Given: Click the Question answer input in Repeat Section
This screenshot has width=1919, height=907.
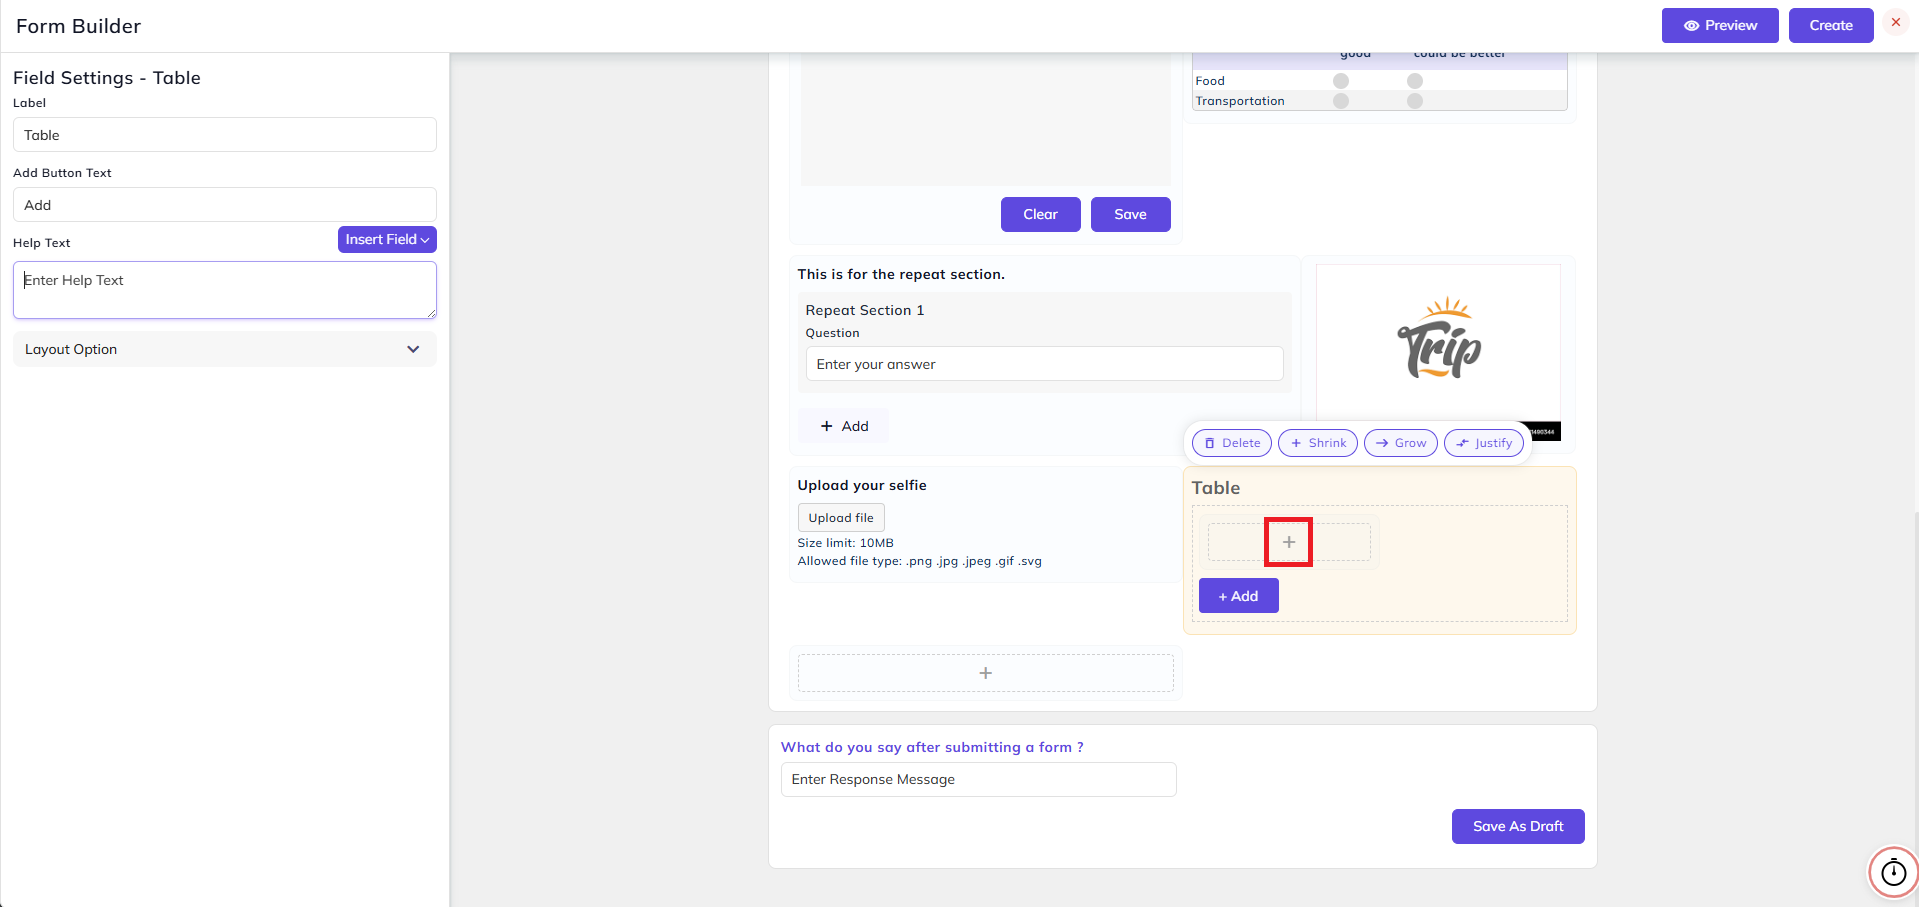Looking at the screenshot, I should click(1045, 364).
